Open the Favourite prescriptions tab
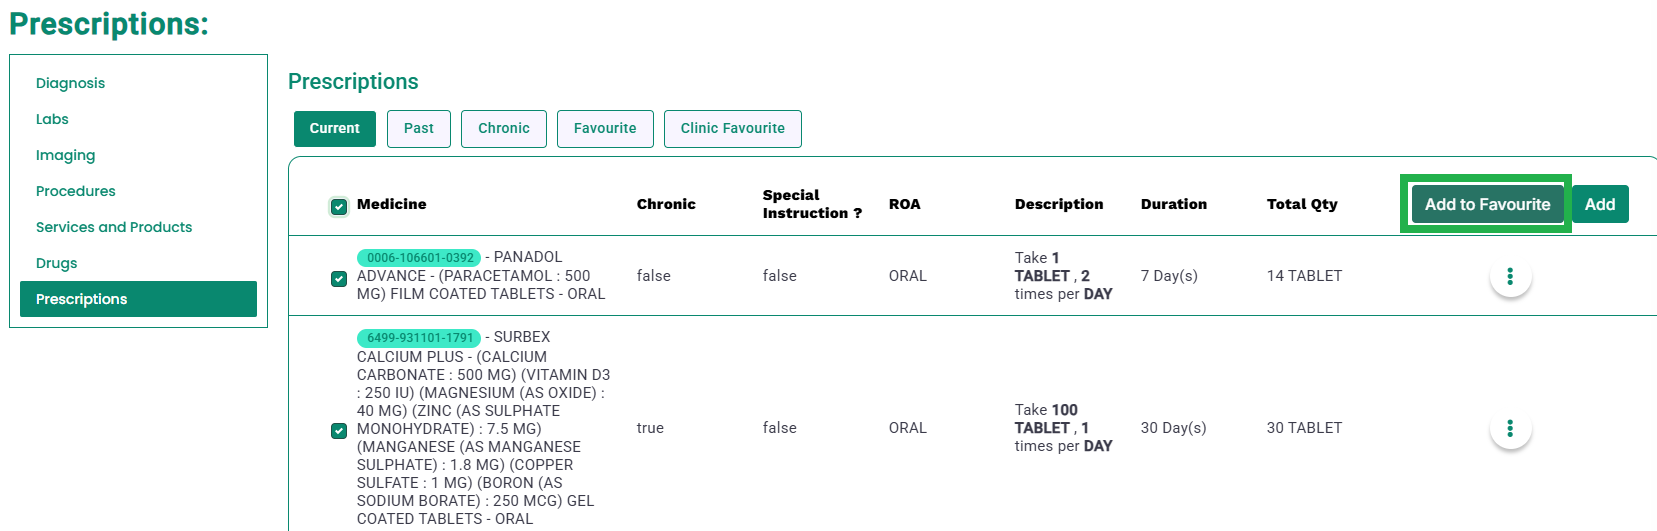The height and width of the screenshot is (531, 1657). pos(605,128)
